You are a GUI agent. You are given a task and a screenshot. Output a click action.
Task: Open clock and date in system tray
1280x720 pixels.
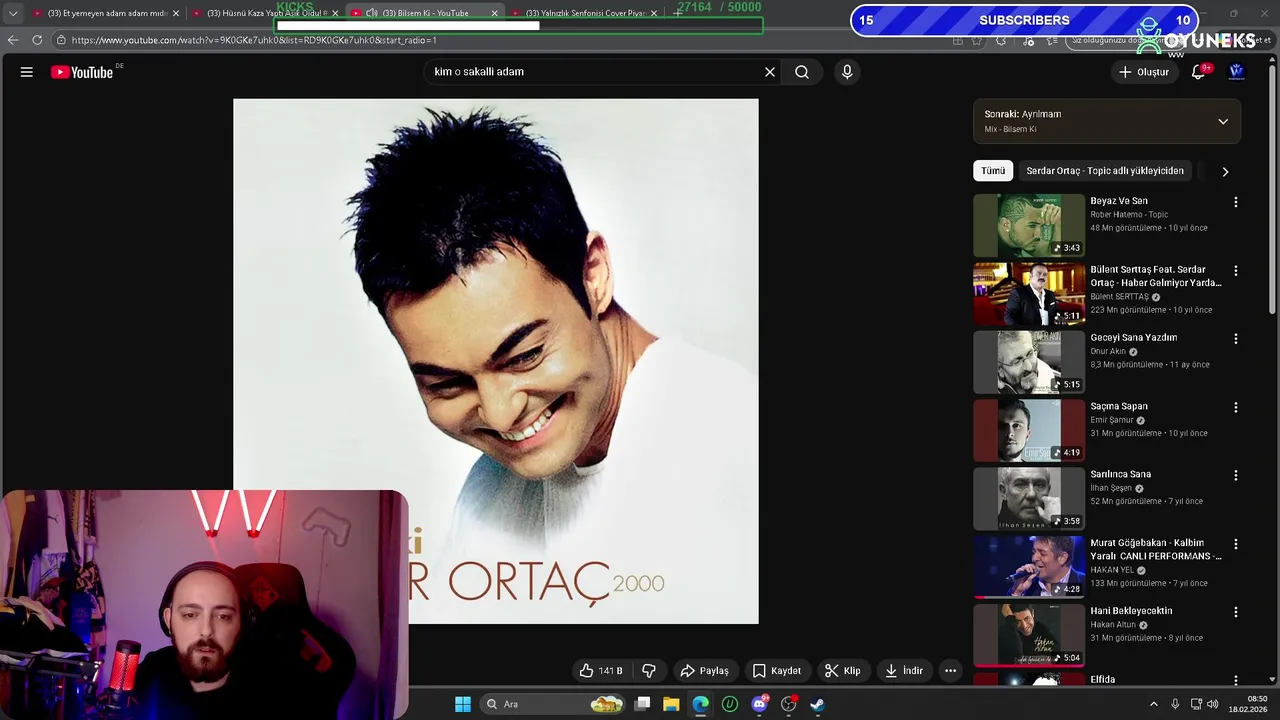(x=1248, y=704)
